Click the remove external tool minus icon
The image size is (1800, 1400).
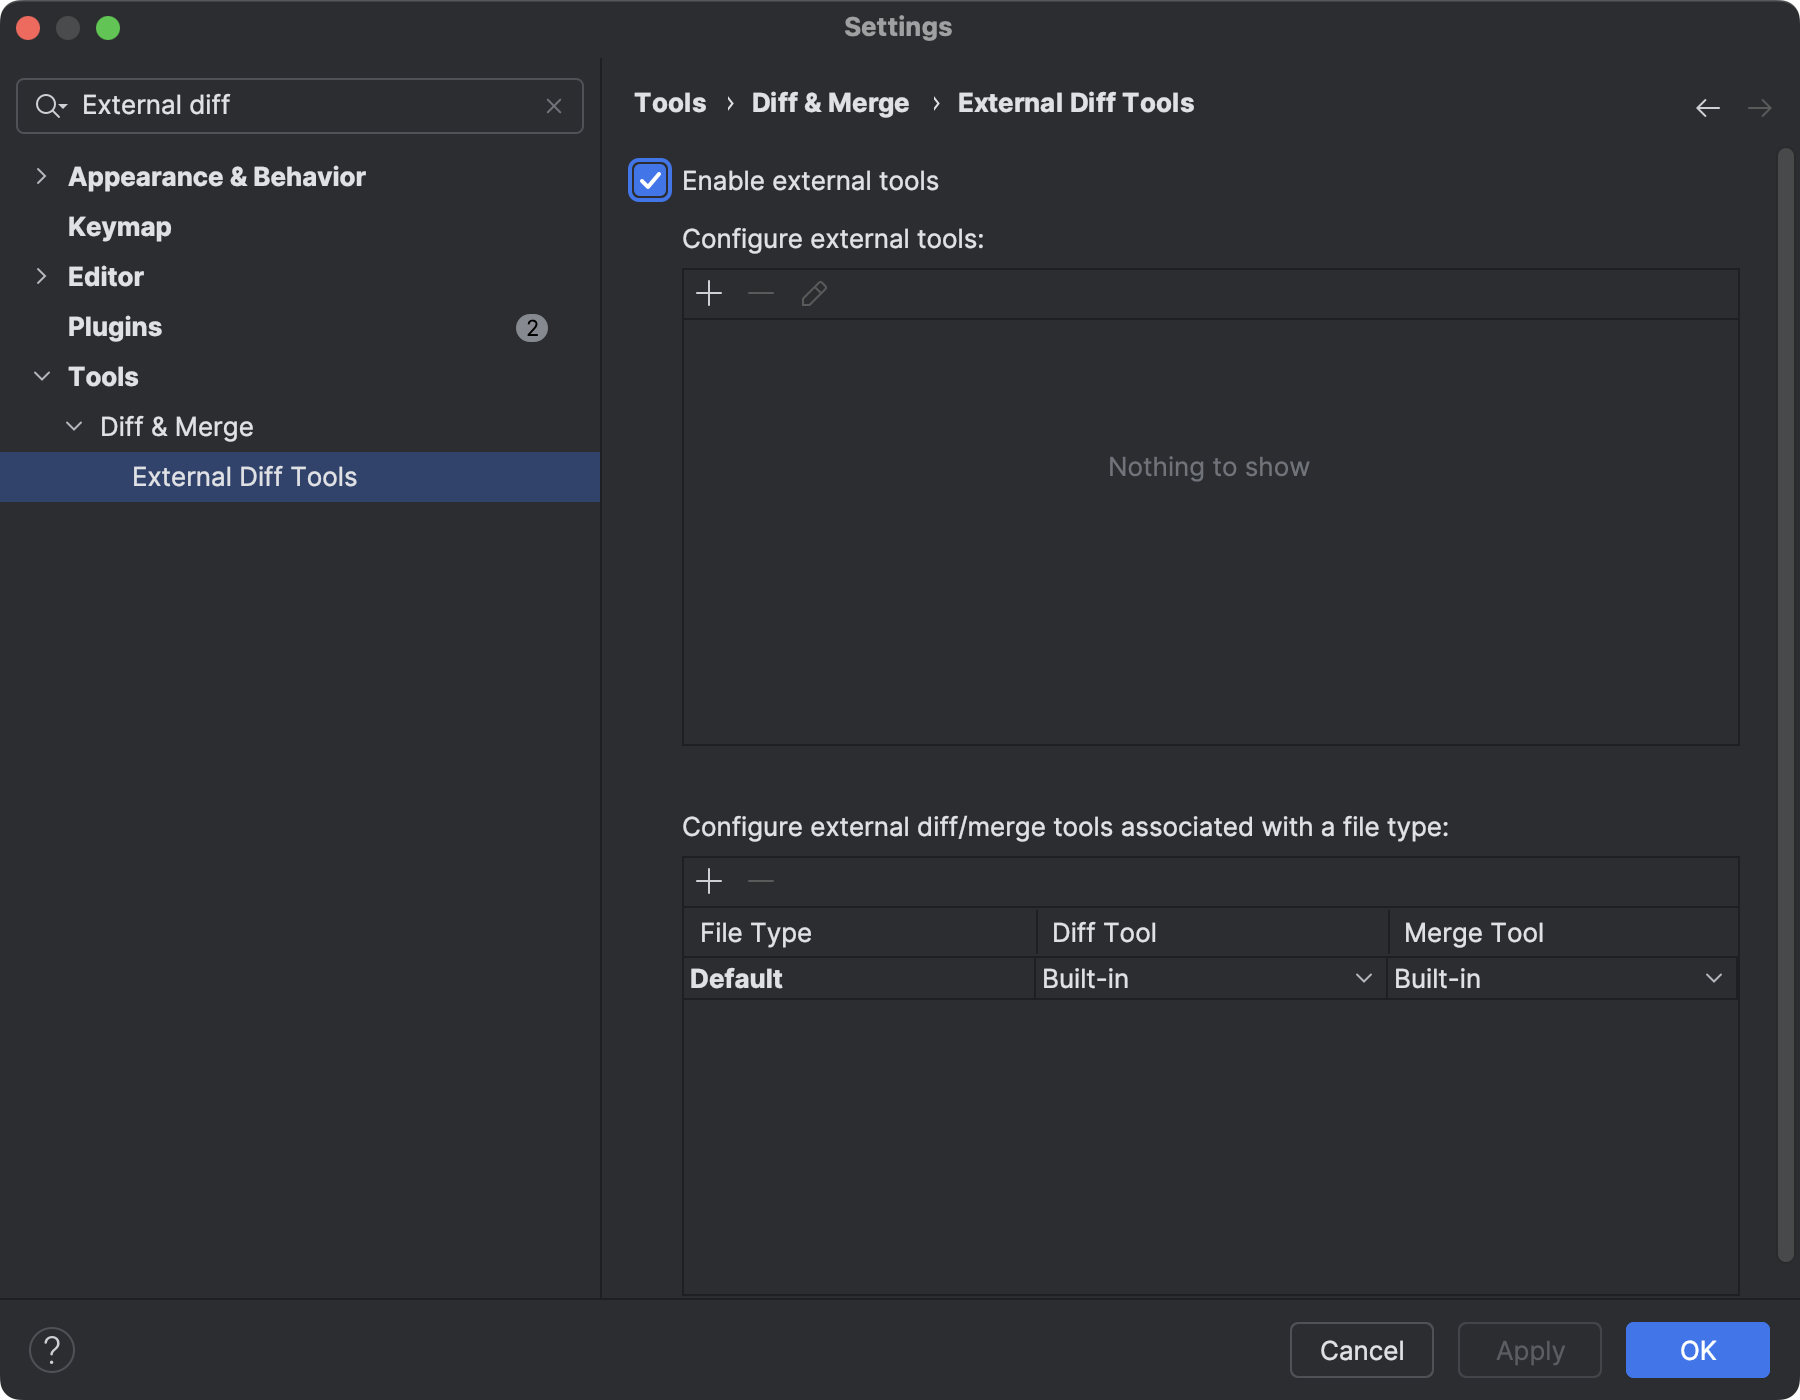(760, 293)
